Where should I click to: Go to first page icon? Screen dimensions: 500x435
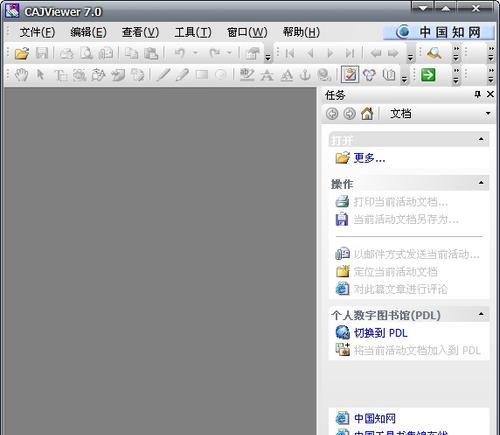tap(290, 53)
